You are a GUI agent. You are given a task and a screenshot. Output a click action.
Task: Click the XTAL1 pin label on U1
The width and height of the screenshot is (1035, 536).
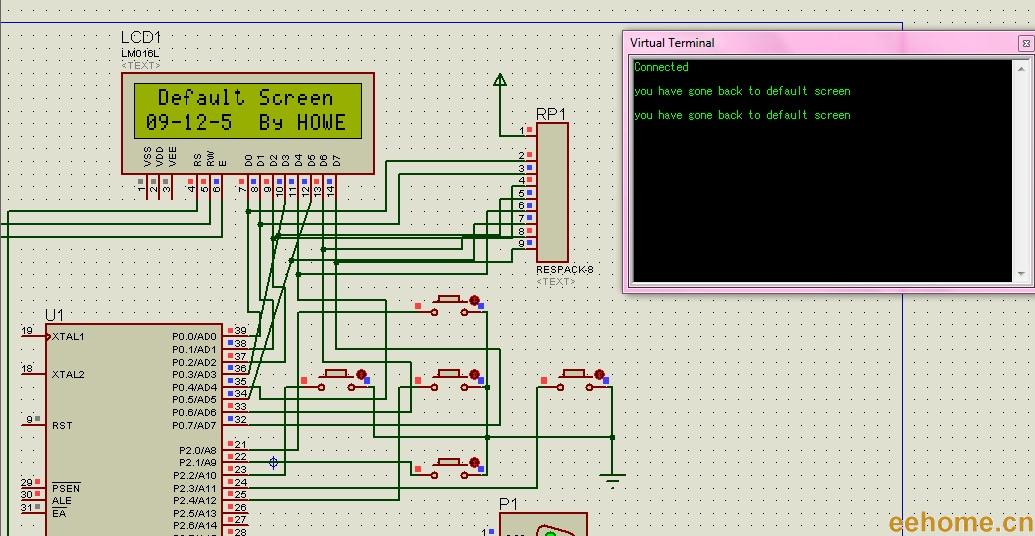click(x=68, y=336)
